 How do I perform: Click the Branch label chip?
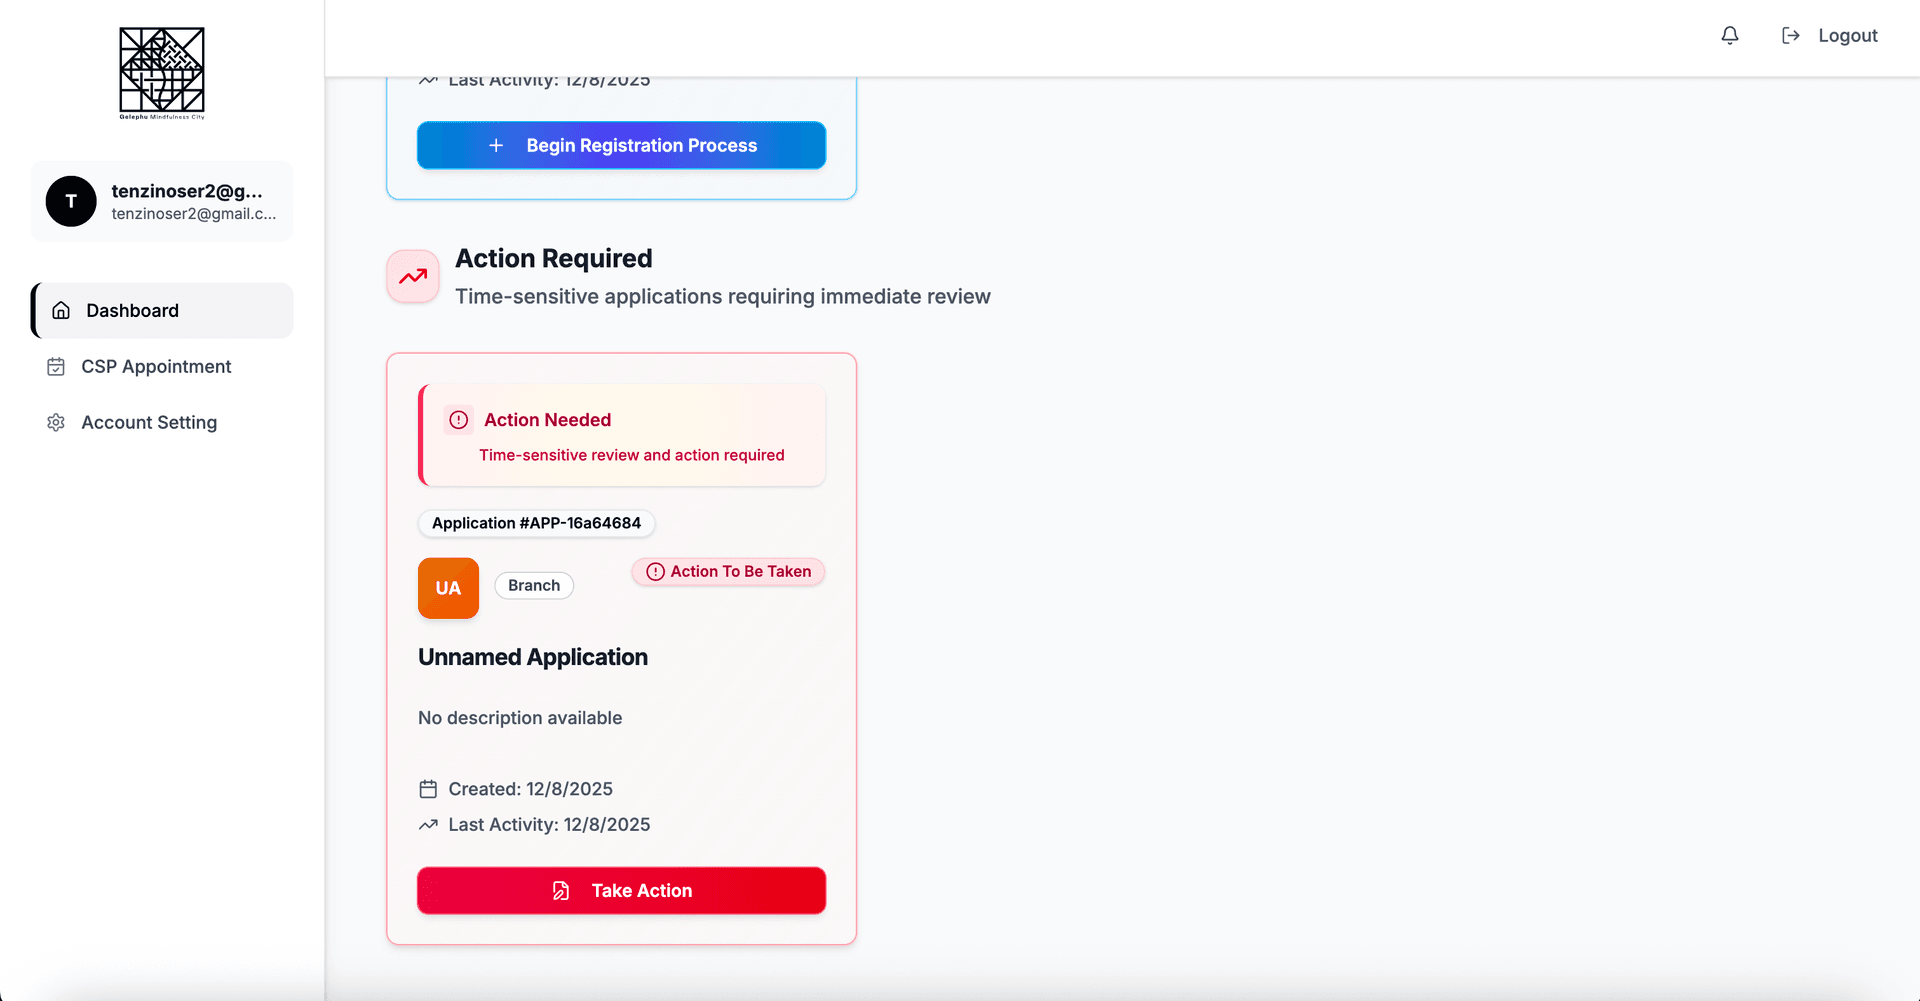coord(534,586)
